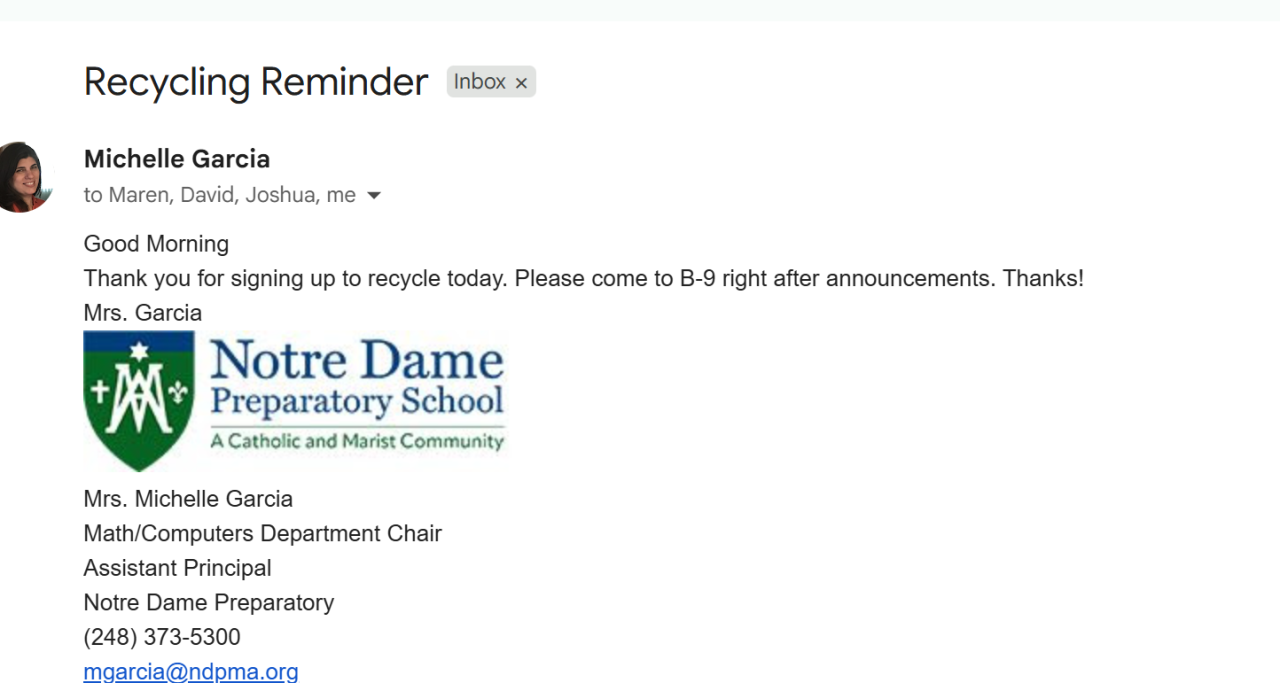Click the Catholic and Marist Community tagline

click(356, 441)
